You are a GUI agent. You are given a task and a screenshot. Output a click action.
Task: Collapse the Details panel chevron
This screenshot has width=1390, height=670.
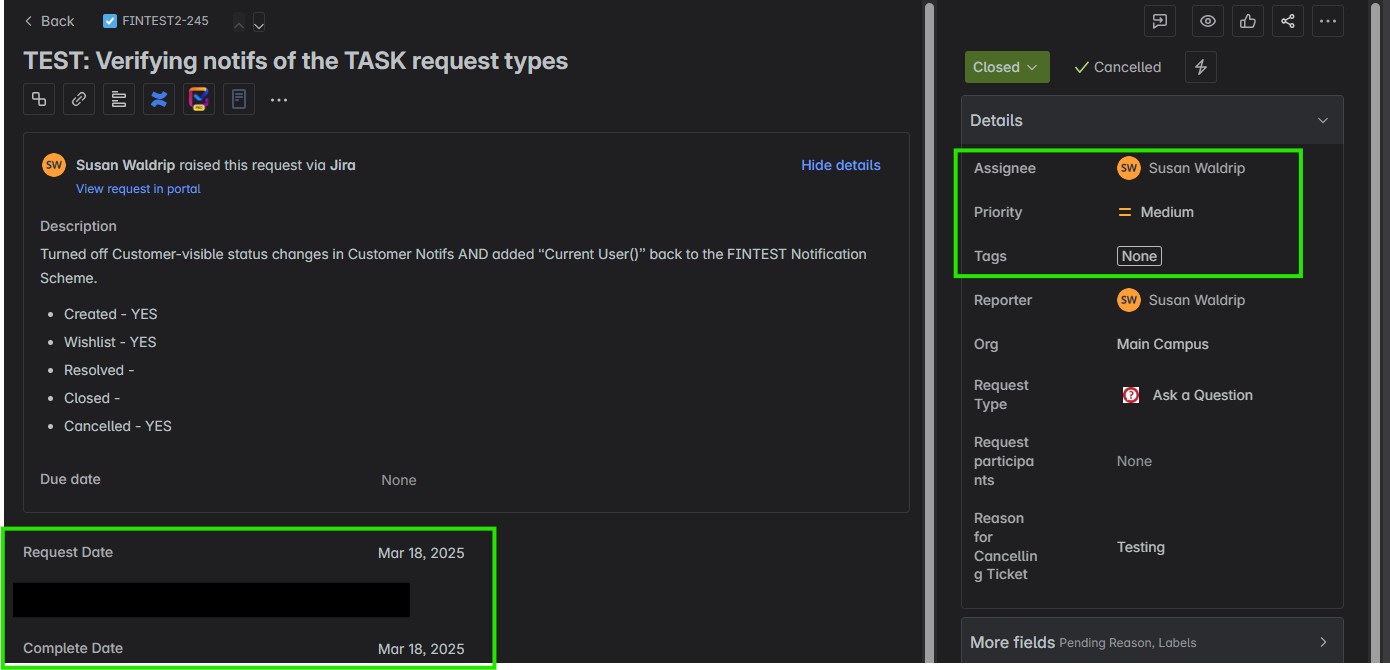(1323, 121)
